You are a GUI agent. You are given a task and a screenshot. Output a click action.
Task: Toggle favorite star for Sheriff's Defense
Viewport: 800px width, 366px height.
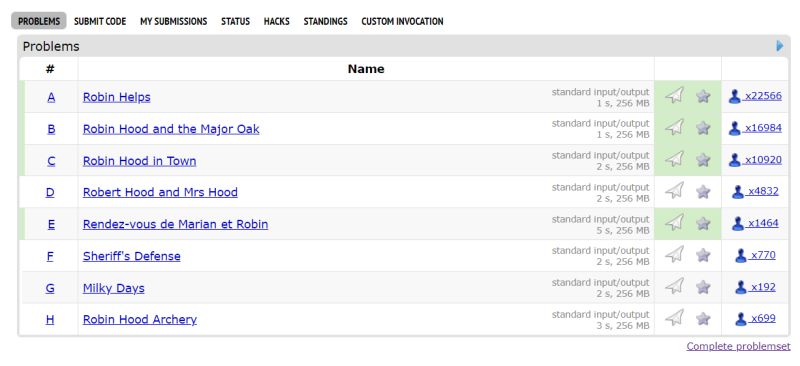pyautogui.click(x=703, y=255)
